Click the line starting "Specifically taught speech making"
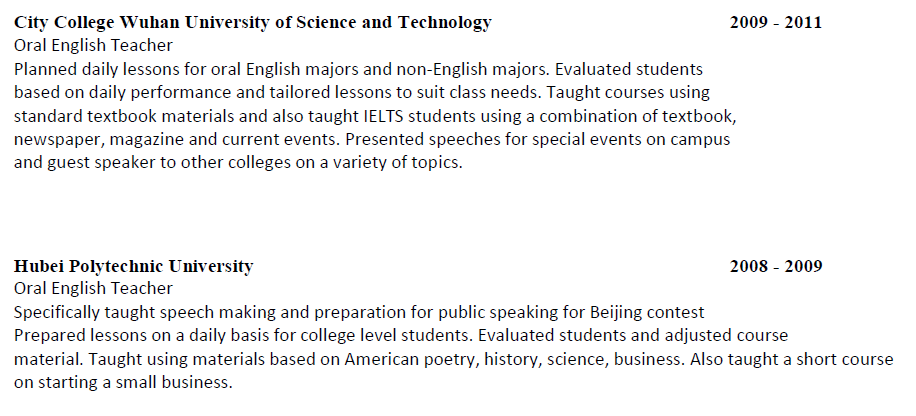The height and width of the screenshot is (416, 916). click(359, 311)
